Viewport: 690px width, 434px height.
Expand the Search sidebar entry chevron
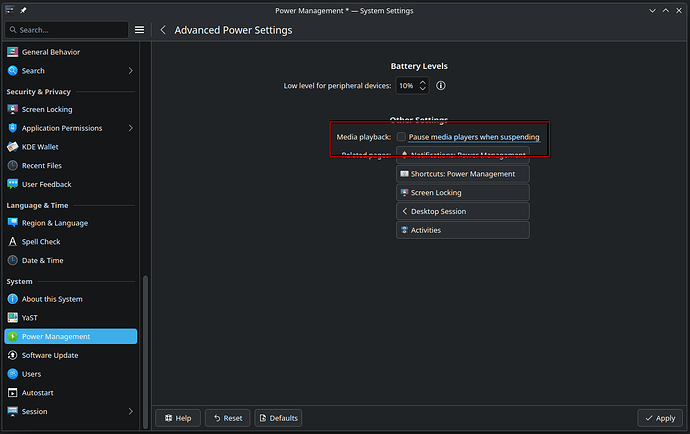[131, 71]
